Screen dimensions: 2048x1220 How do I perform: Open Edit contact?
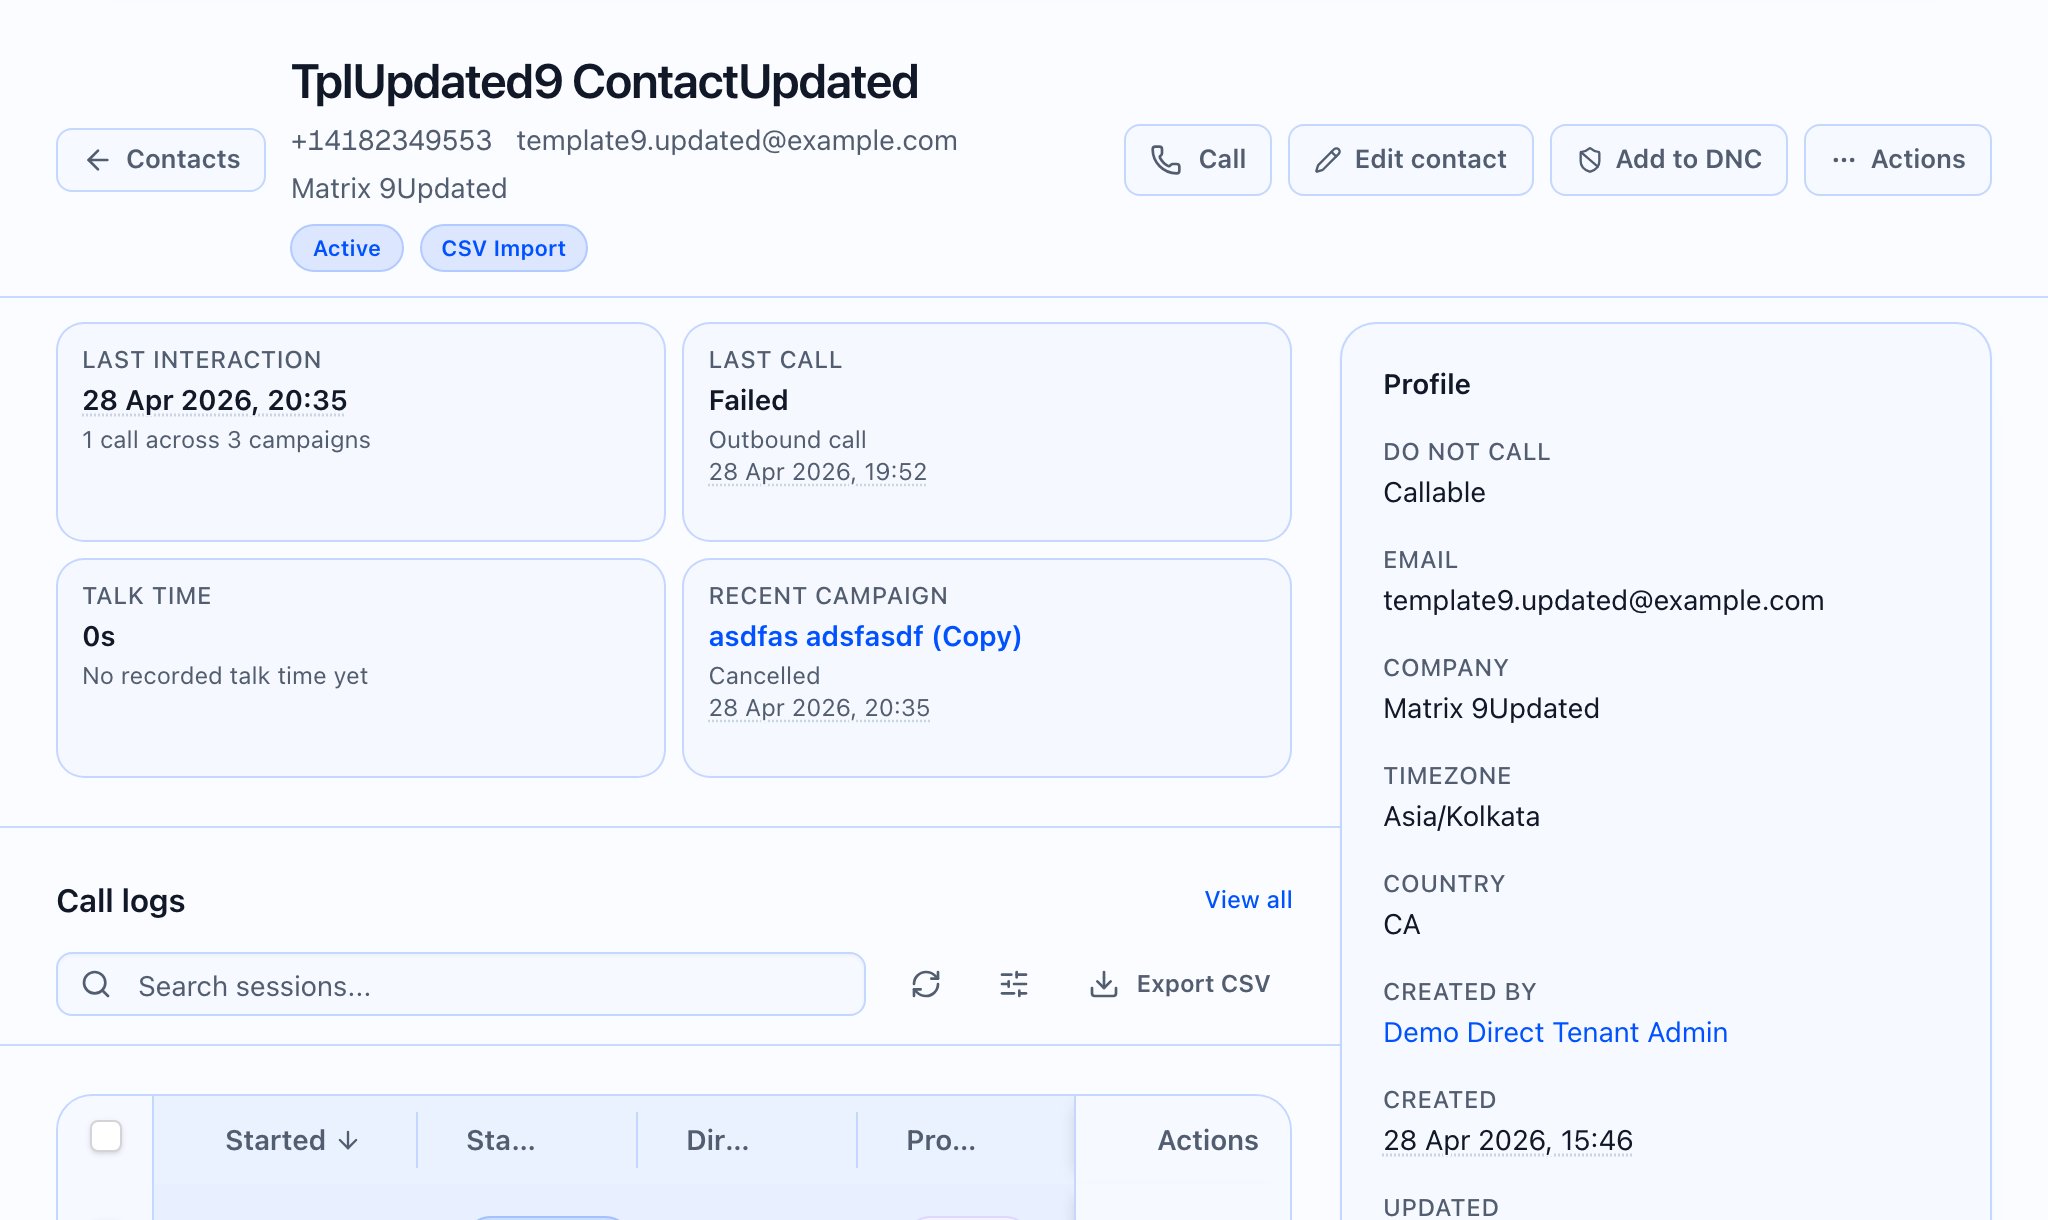[x=1410, y=160]
